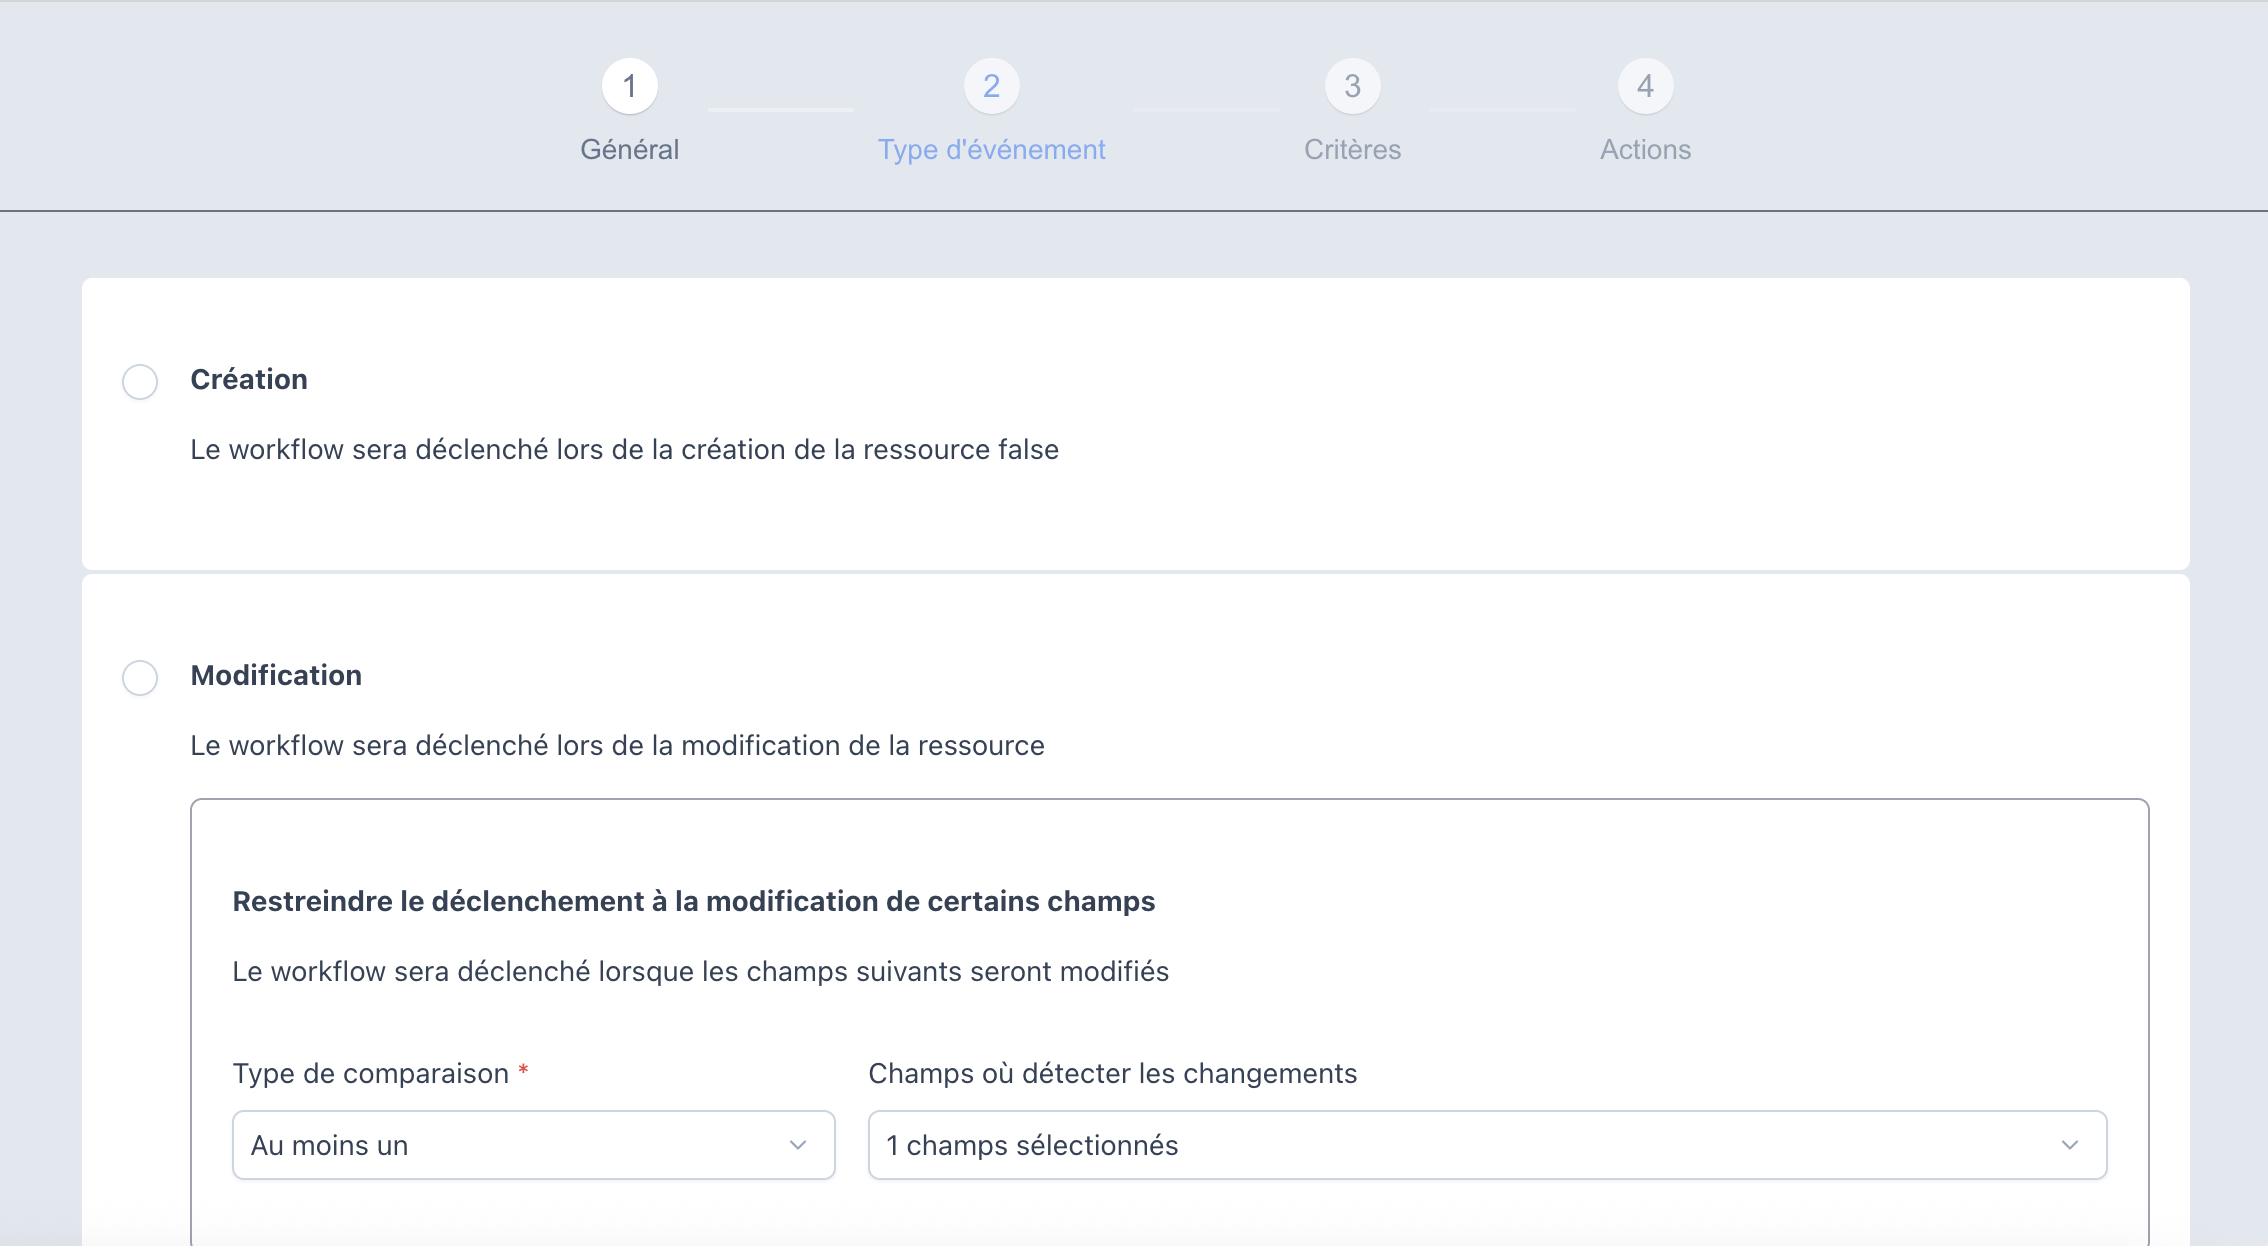Click the Type d'événement step label
Image resolution: width=2268 pixels, height=1246 pixels.
(x=992, y=150)
